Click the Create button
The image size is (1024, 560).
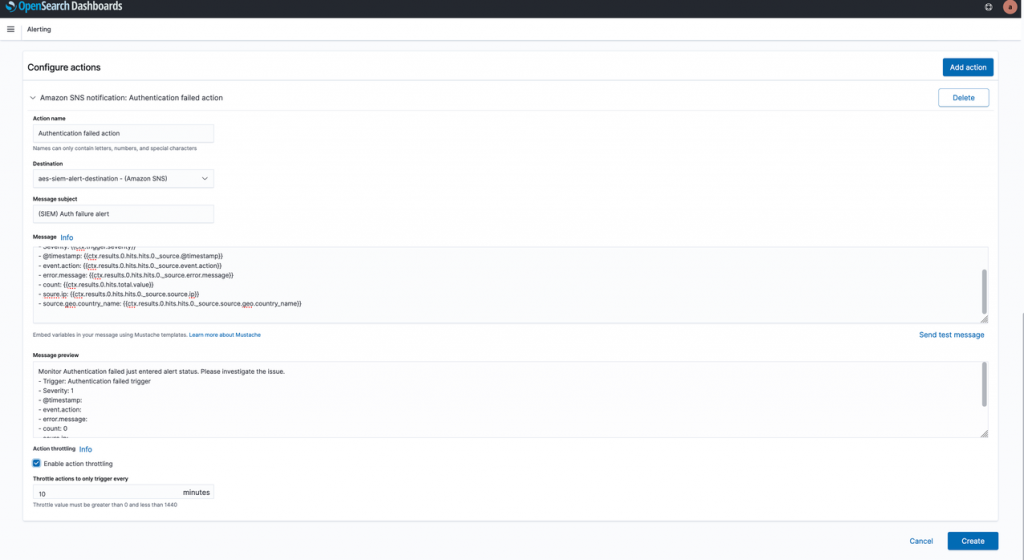pyautogui.click(x=972, y=541)
